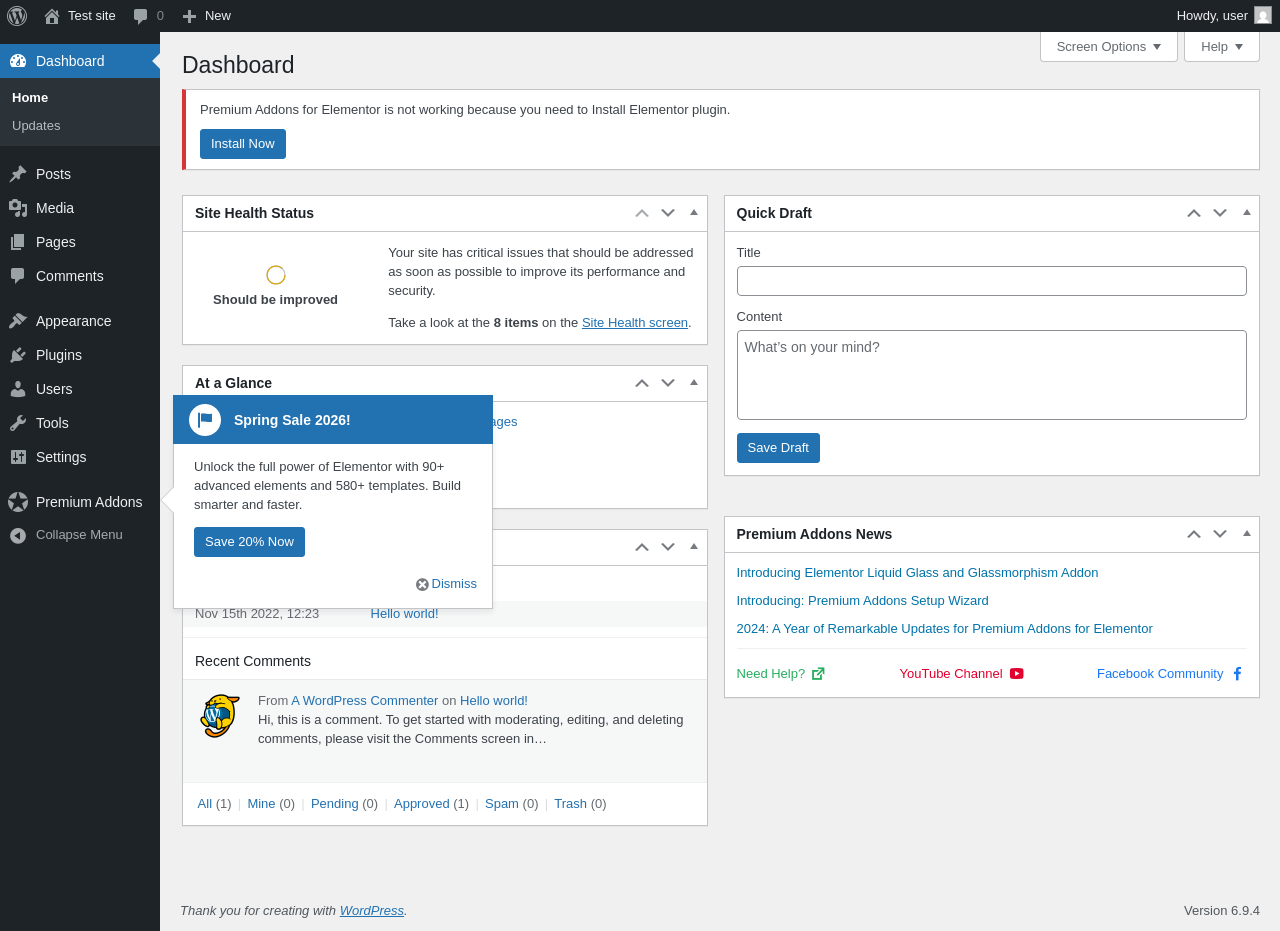Viewport: 1280px width, 931px height.
Task: Open the YouTube Channel icon link
Action: tap(1016, 674)
